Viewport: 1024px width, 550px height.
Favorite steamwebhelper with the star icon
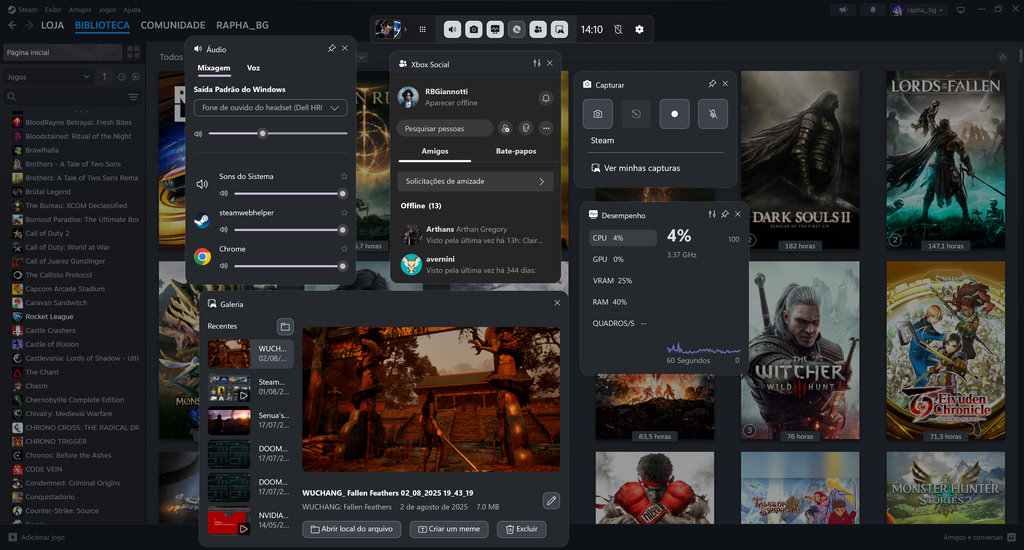(x=344, y=212)
